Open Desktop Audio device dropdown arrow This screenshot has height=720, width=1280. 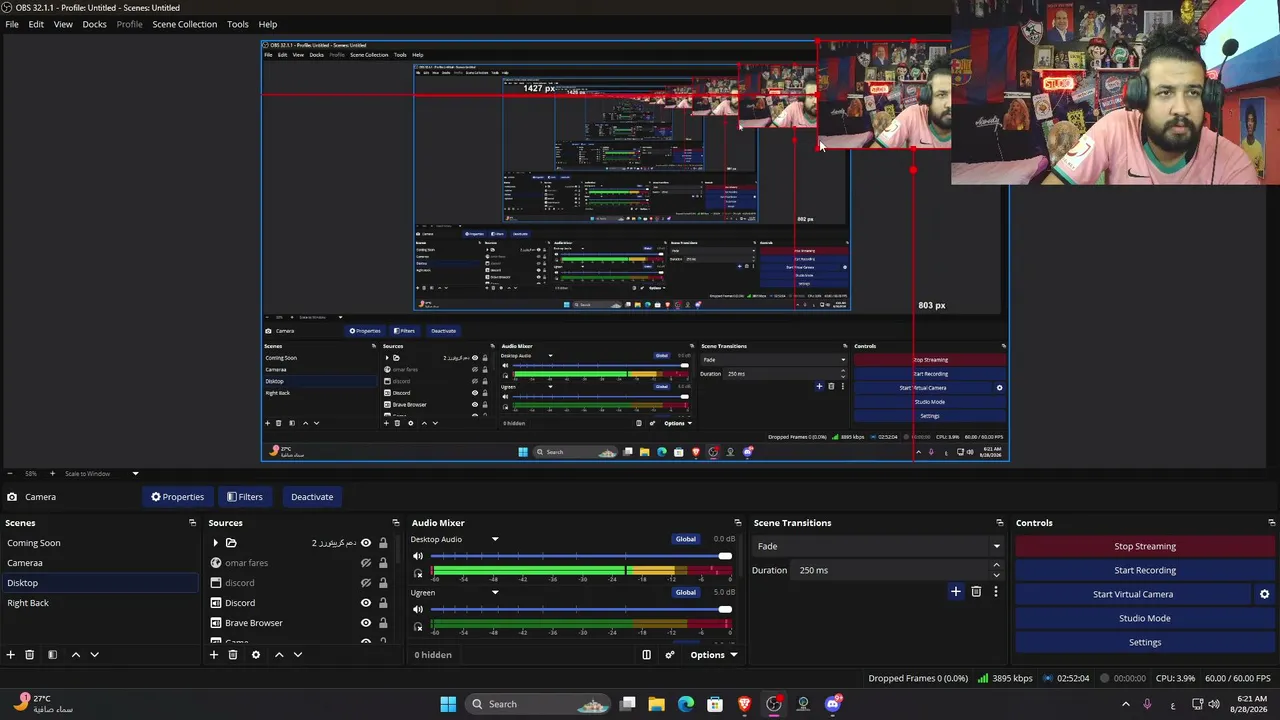(494, 540)
